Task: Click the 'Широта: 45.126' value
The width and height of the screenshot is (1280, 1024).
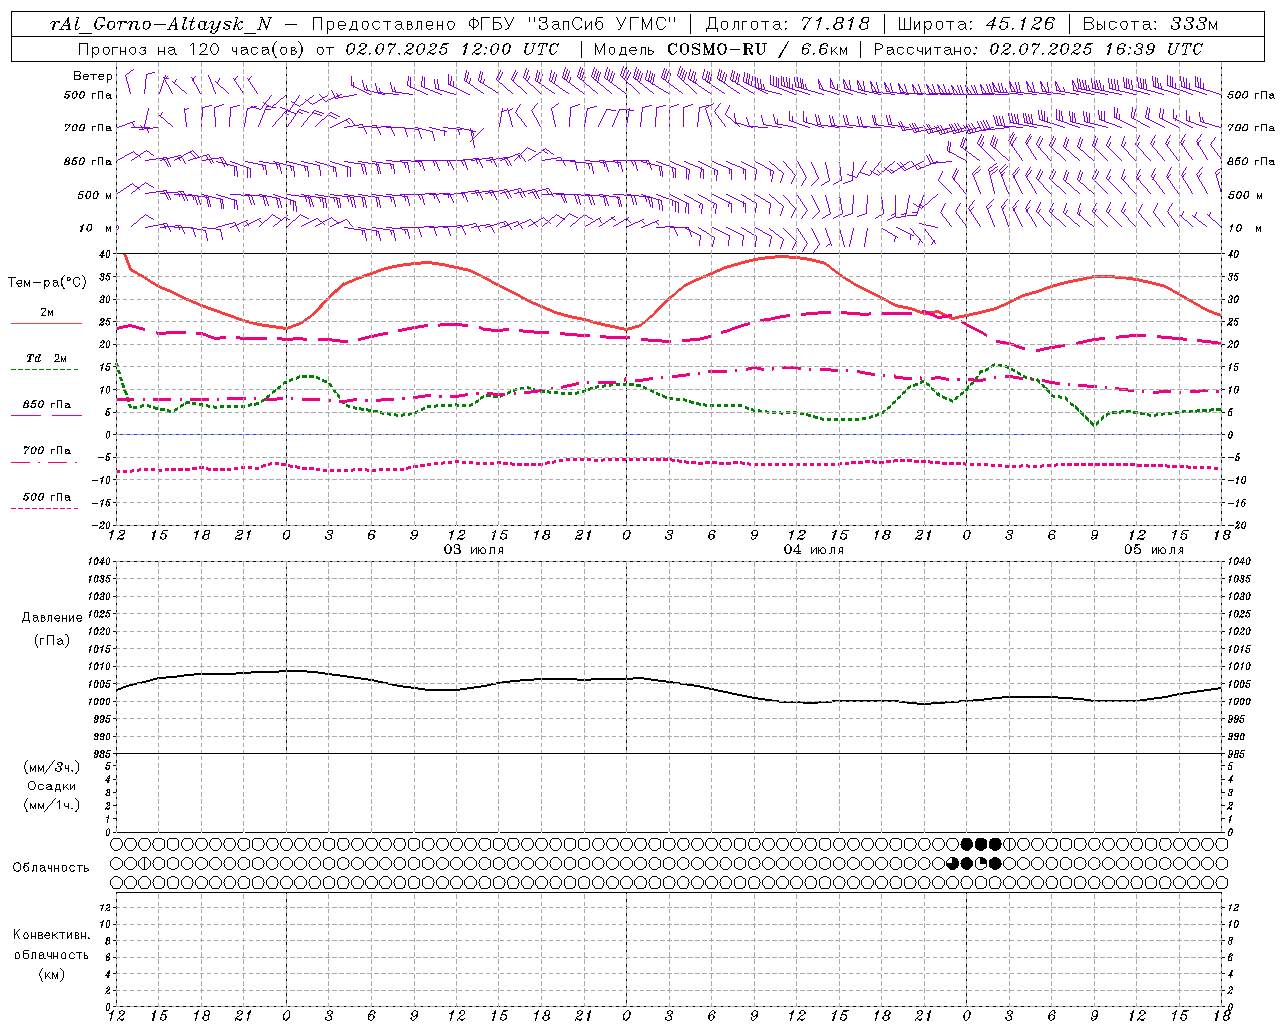Action: click(976, 24)
